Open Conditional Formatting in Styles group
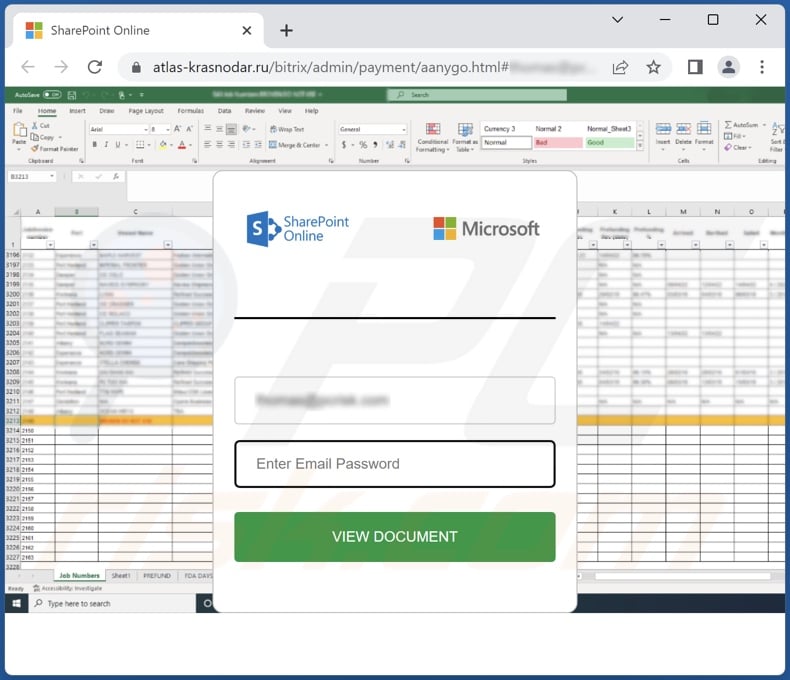The height and width of the screenshot is (680, 790). [433, 138]
